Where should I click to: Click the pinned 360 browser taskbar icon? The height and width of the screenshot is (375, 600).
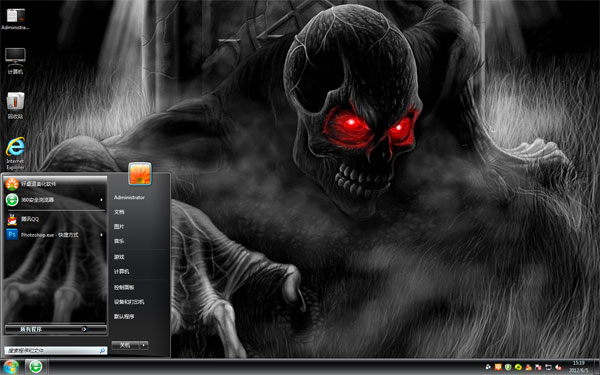tap(36, 367)
